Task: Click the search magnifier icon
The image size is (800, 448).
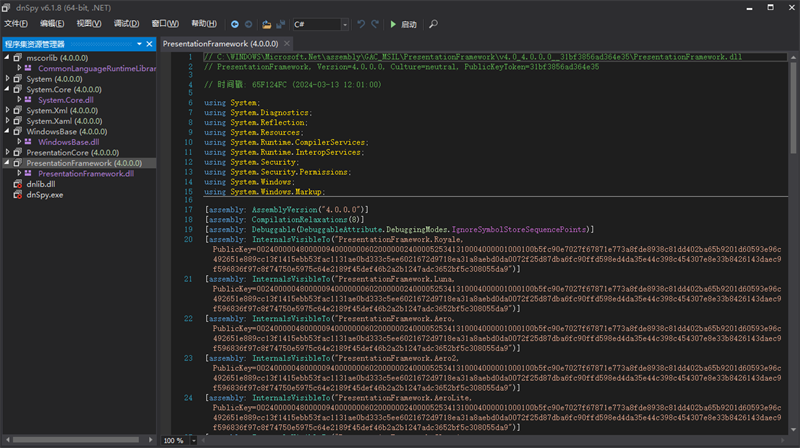Action: [432, 23]
